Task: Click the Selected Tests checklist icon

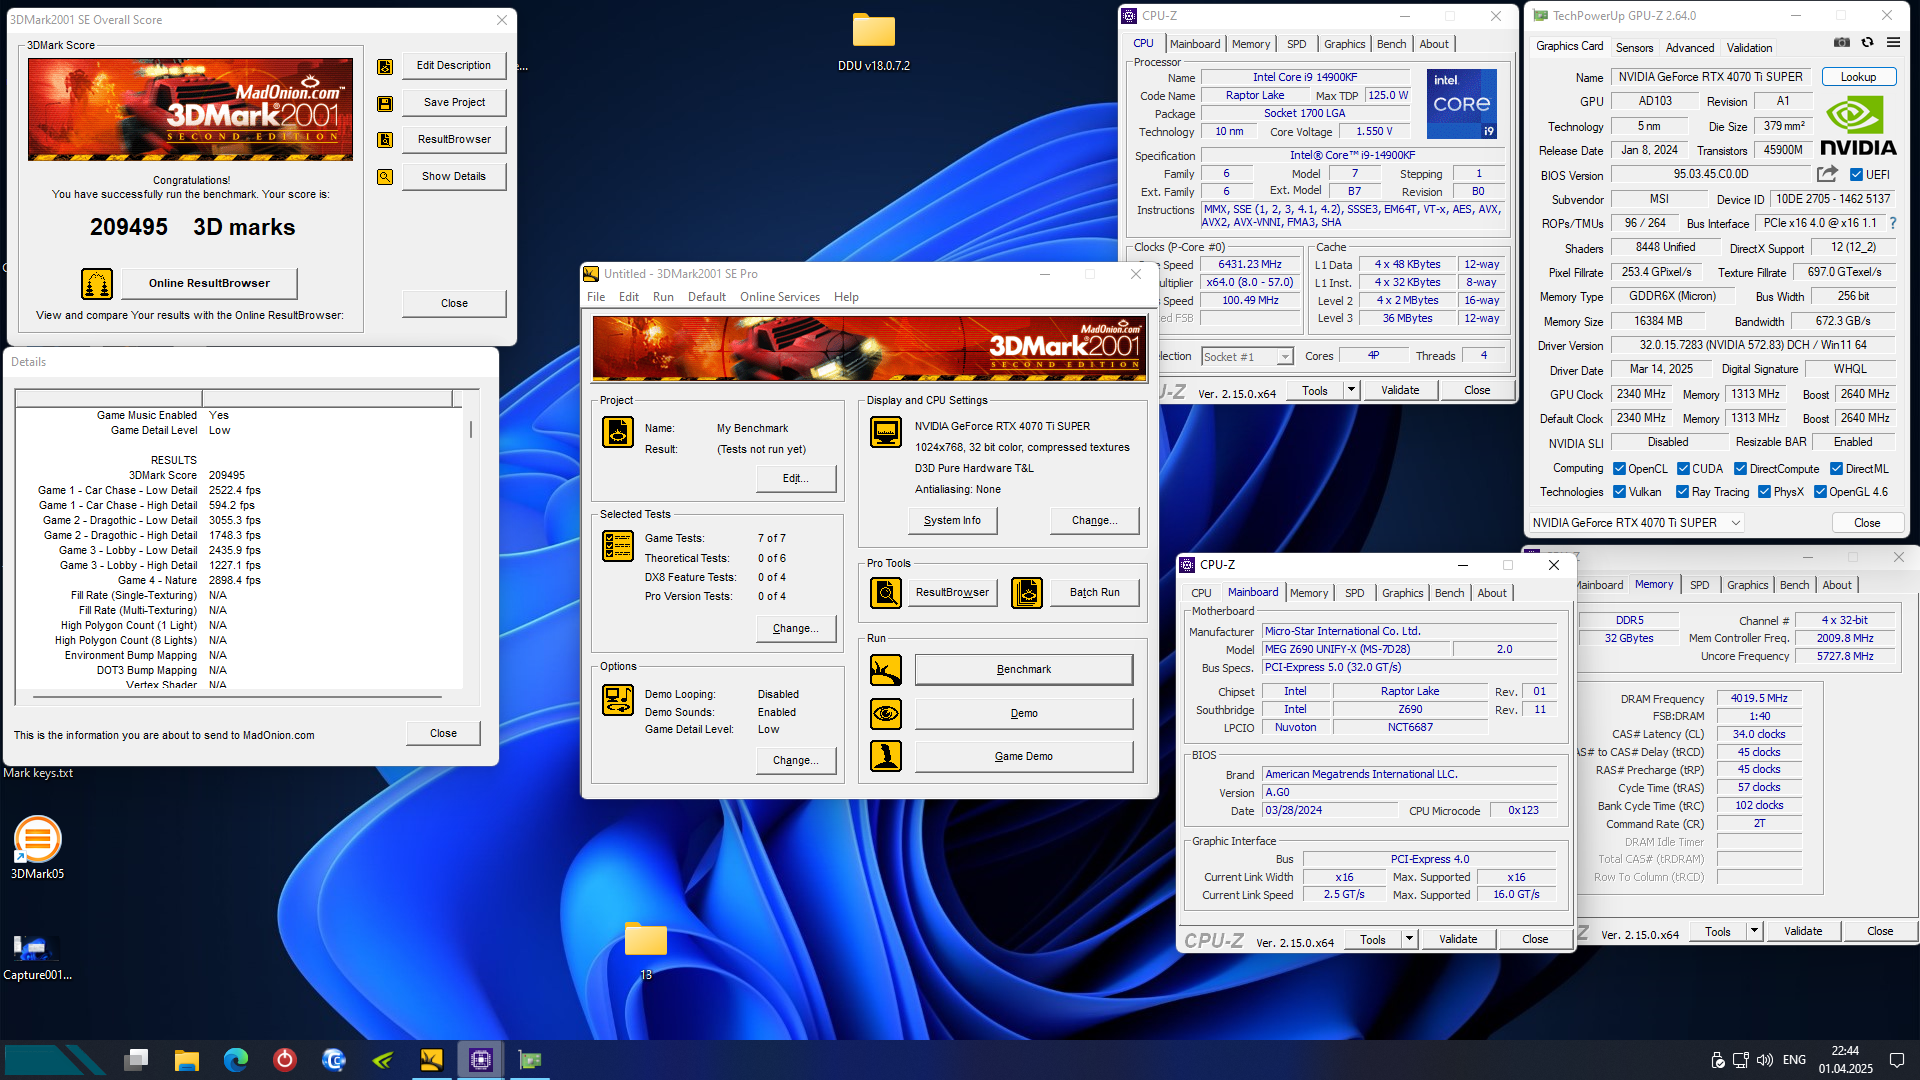Action: (618, 546)
